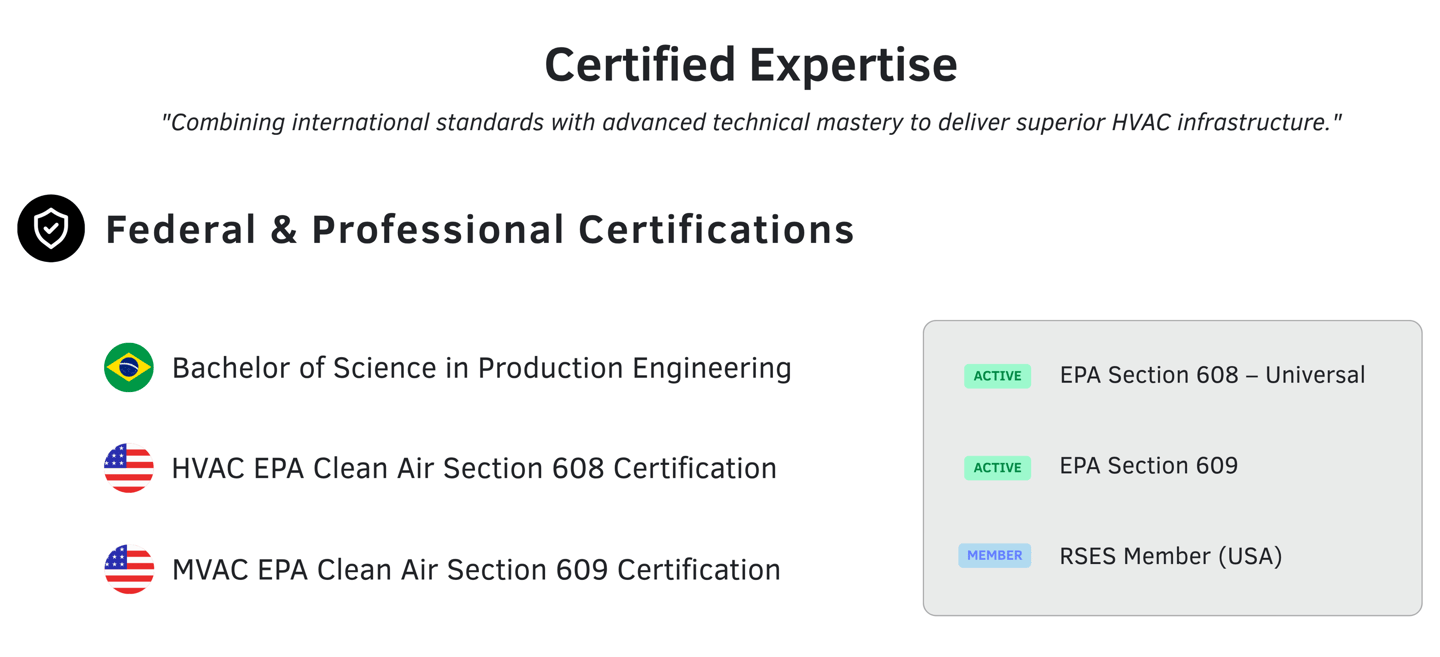1440x657 pixels.
Task: Click the blue MEMBER badge
Action: (994, 556)
